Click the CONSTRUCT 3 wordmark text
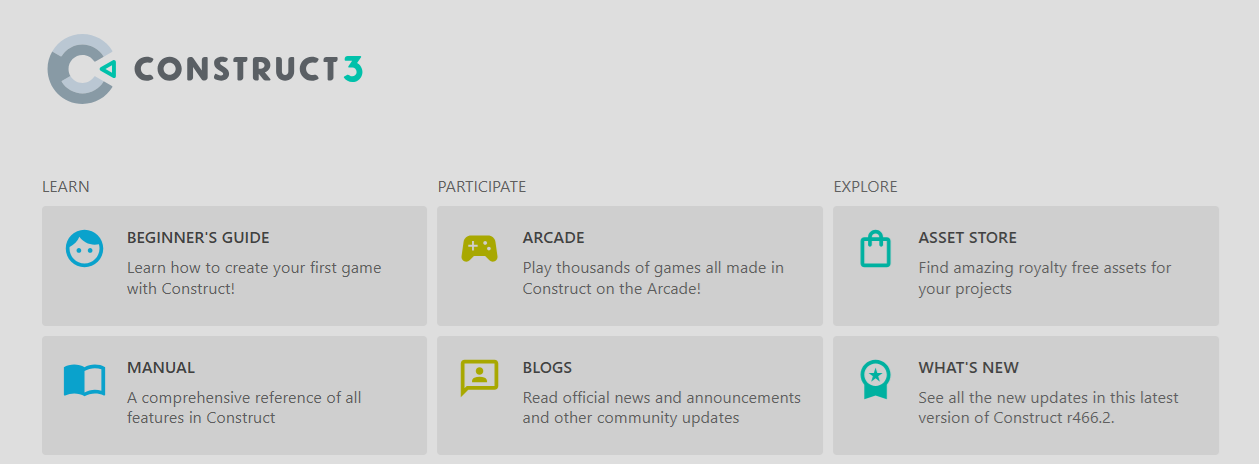The width and height of the screenshot is (1259, 464). 247,68
